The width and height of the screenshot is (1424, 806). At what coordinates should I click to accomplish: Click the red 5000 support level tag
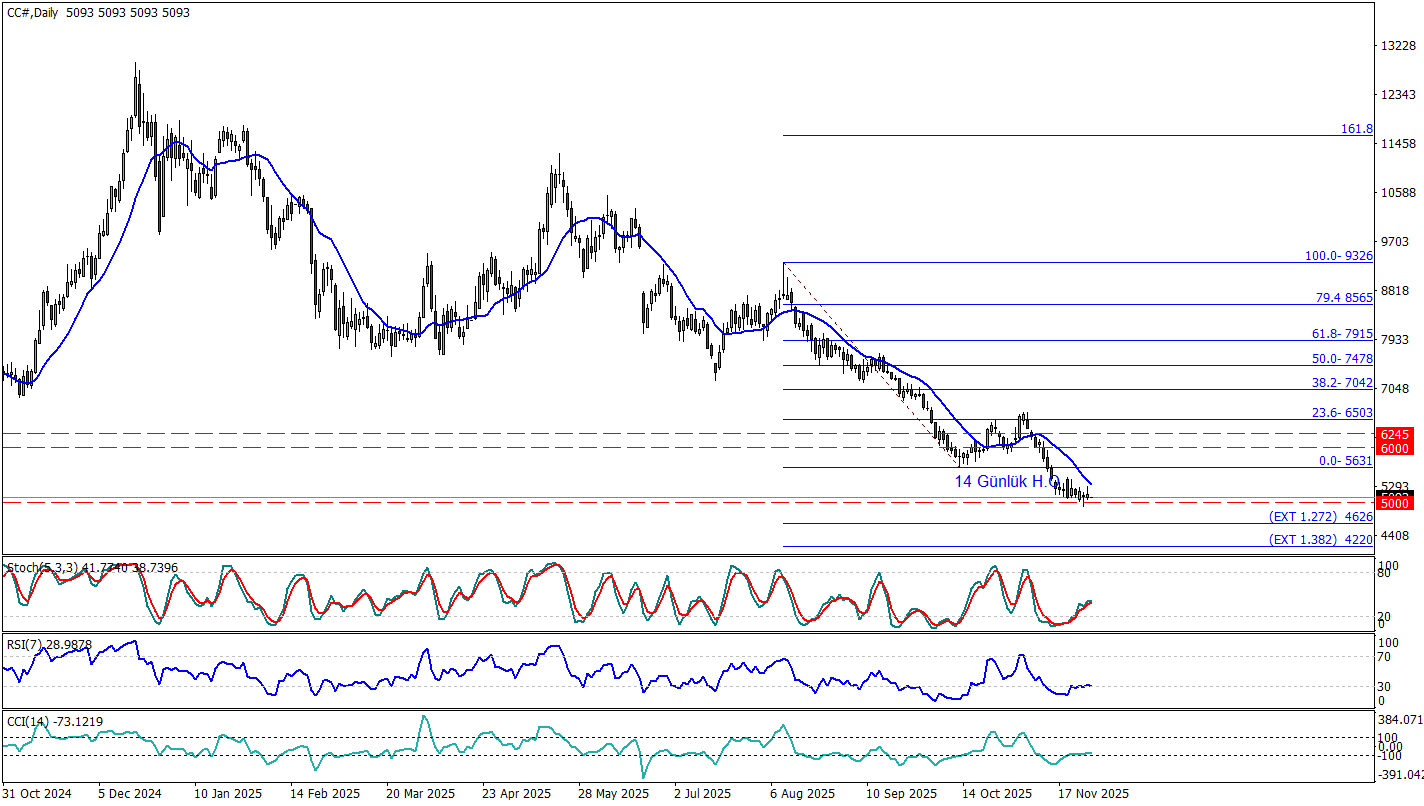pyautogui.click(x=1395, y=504)
